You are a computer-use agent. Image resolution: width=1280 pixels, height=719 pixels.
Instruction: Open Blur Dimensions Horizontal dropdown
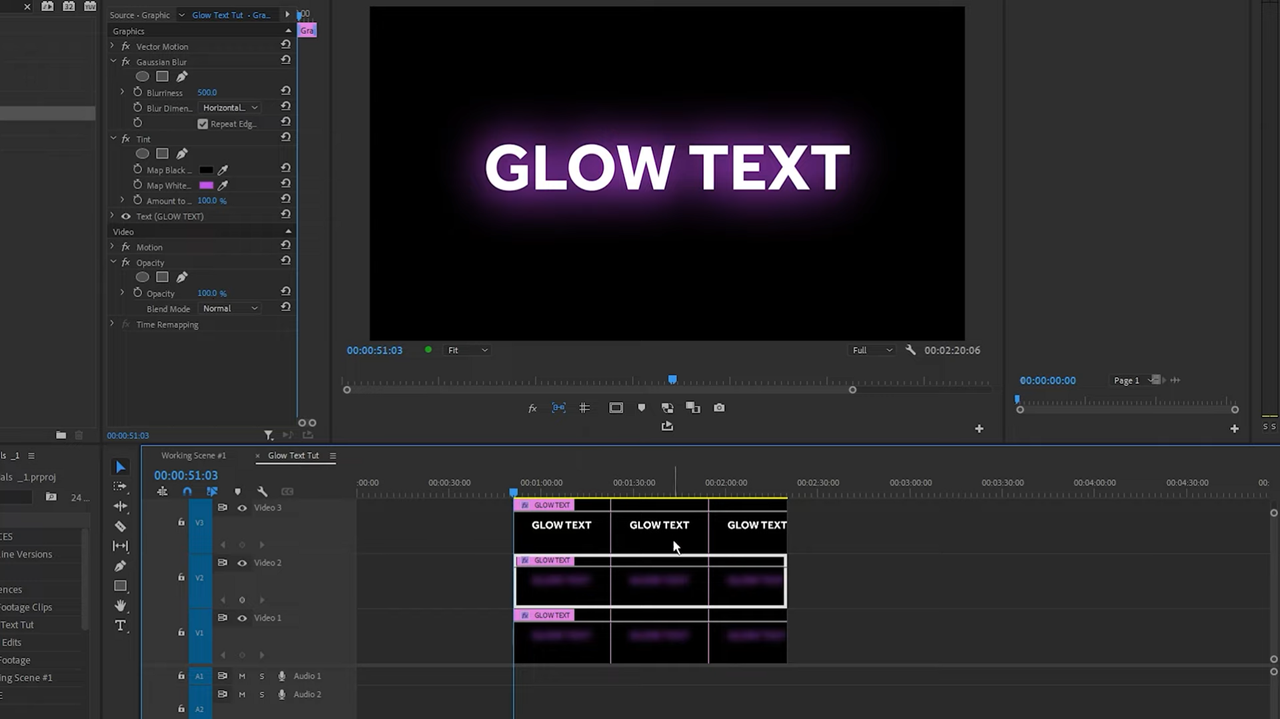tap(229, 108)
